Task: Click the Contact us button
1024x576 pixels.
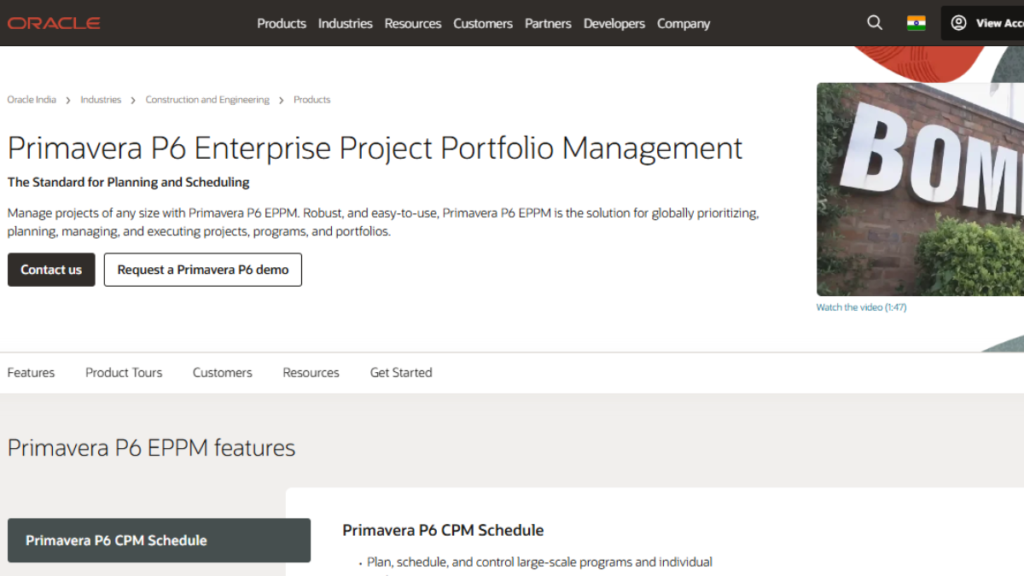Action: (x=51, y=269)
